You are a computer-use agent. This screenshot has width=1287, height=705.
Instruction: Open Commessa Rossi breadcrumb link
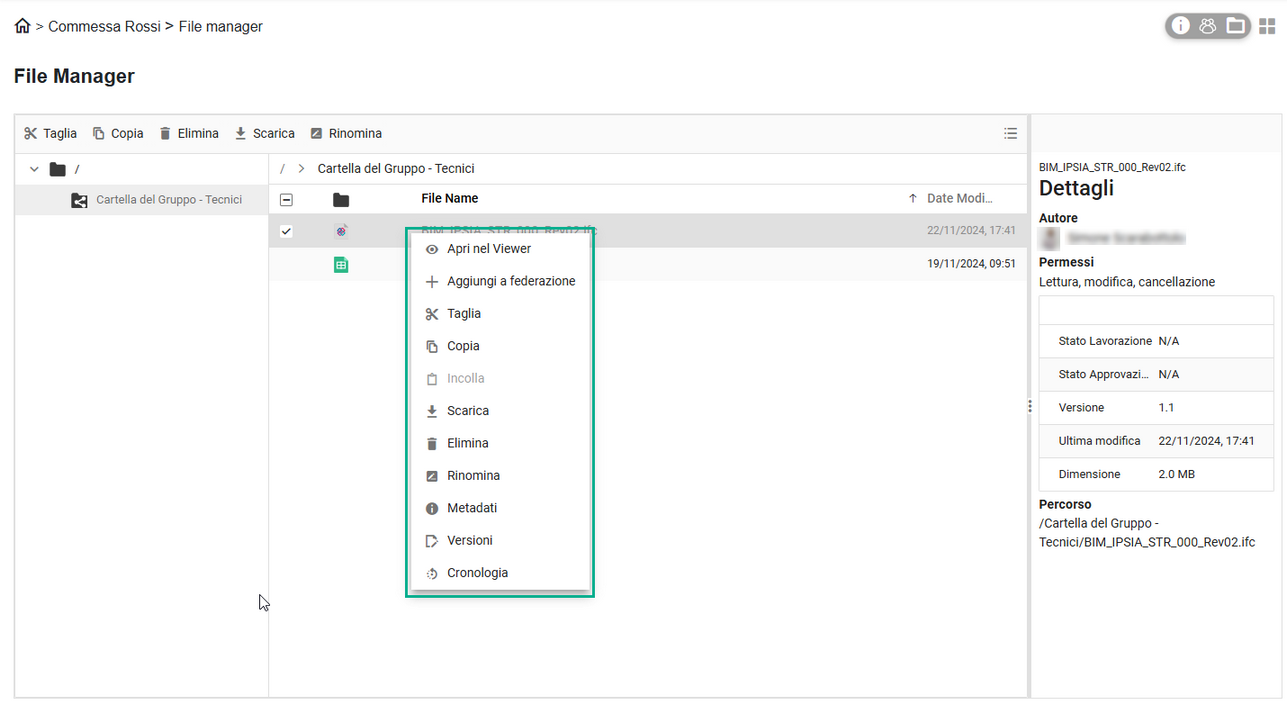[x=104, y=26]
